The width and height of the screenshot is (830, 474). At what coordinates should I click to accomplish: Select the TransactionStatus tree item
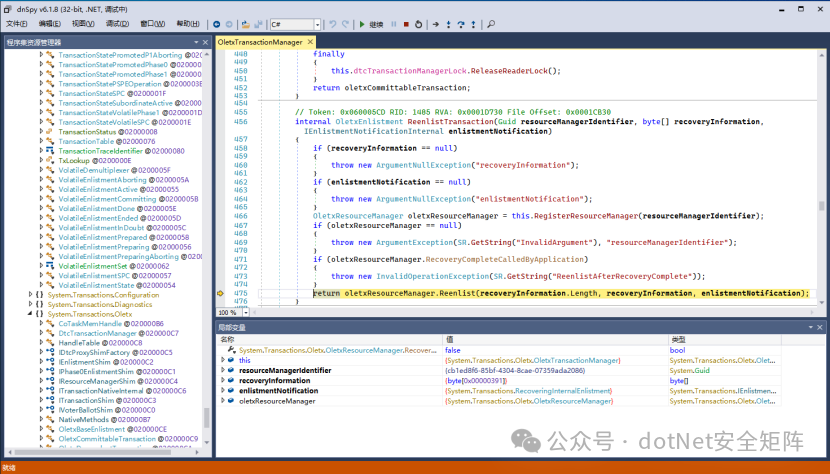click(87, 132)
